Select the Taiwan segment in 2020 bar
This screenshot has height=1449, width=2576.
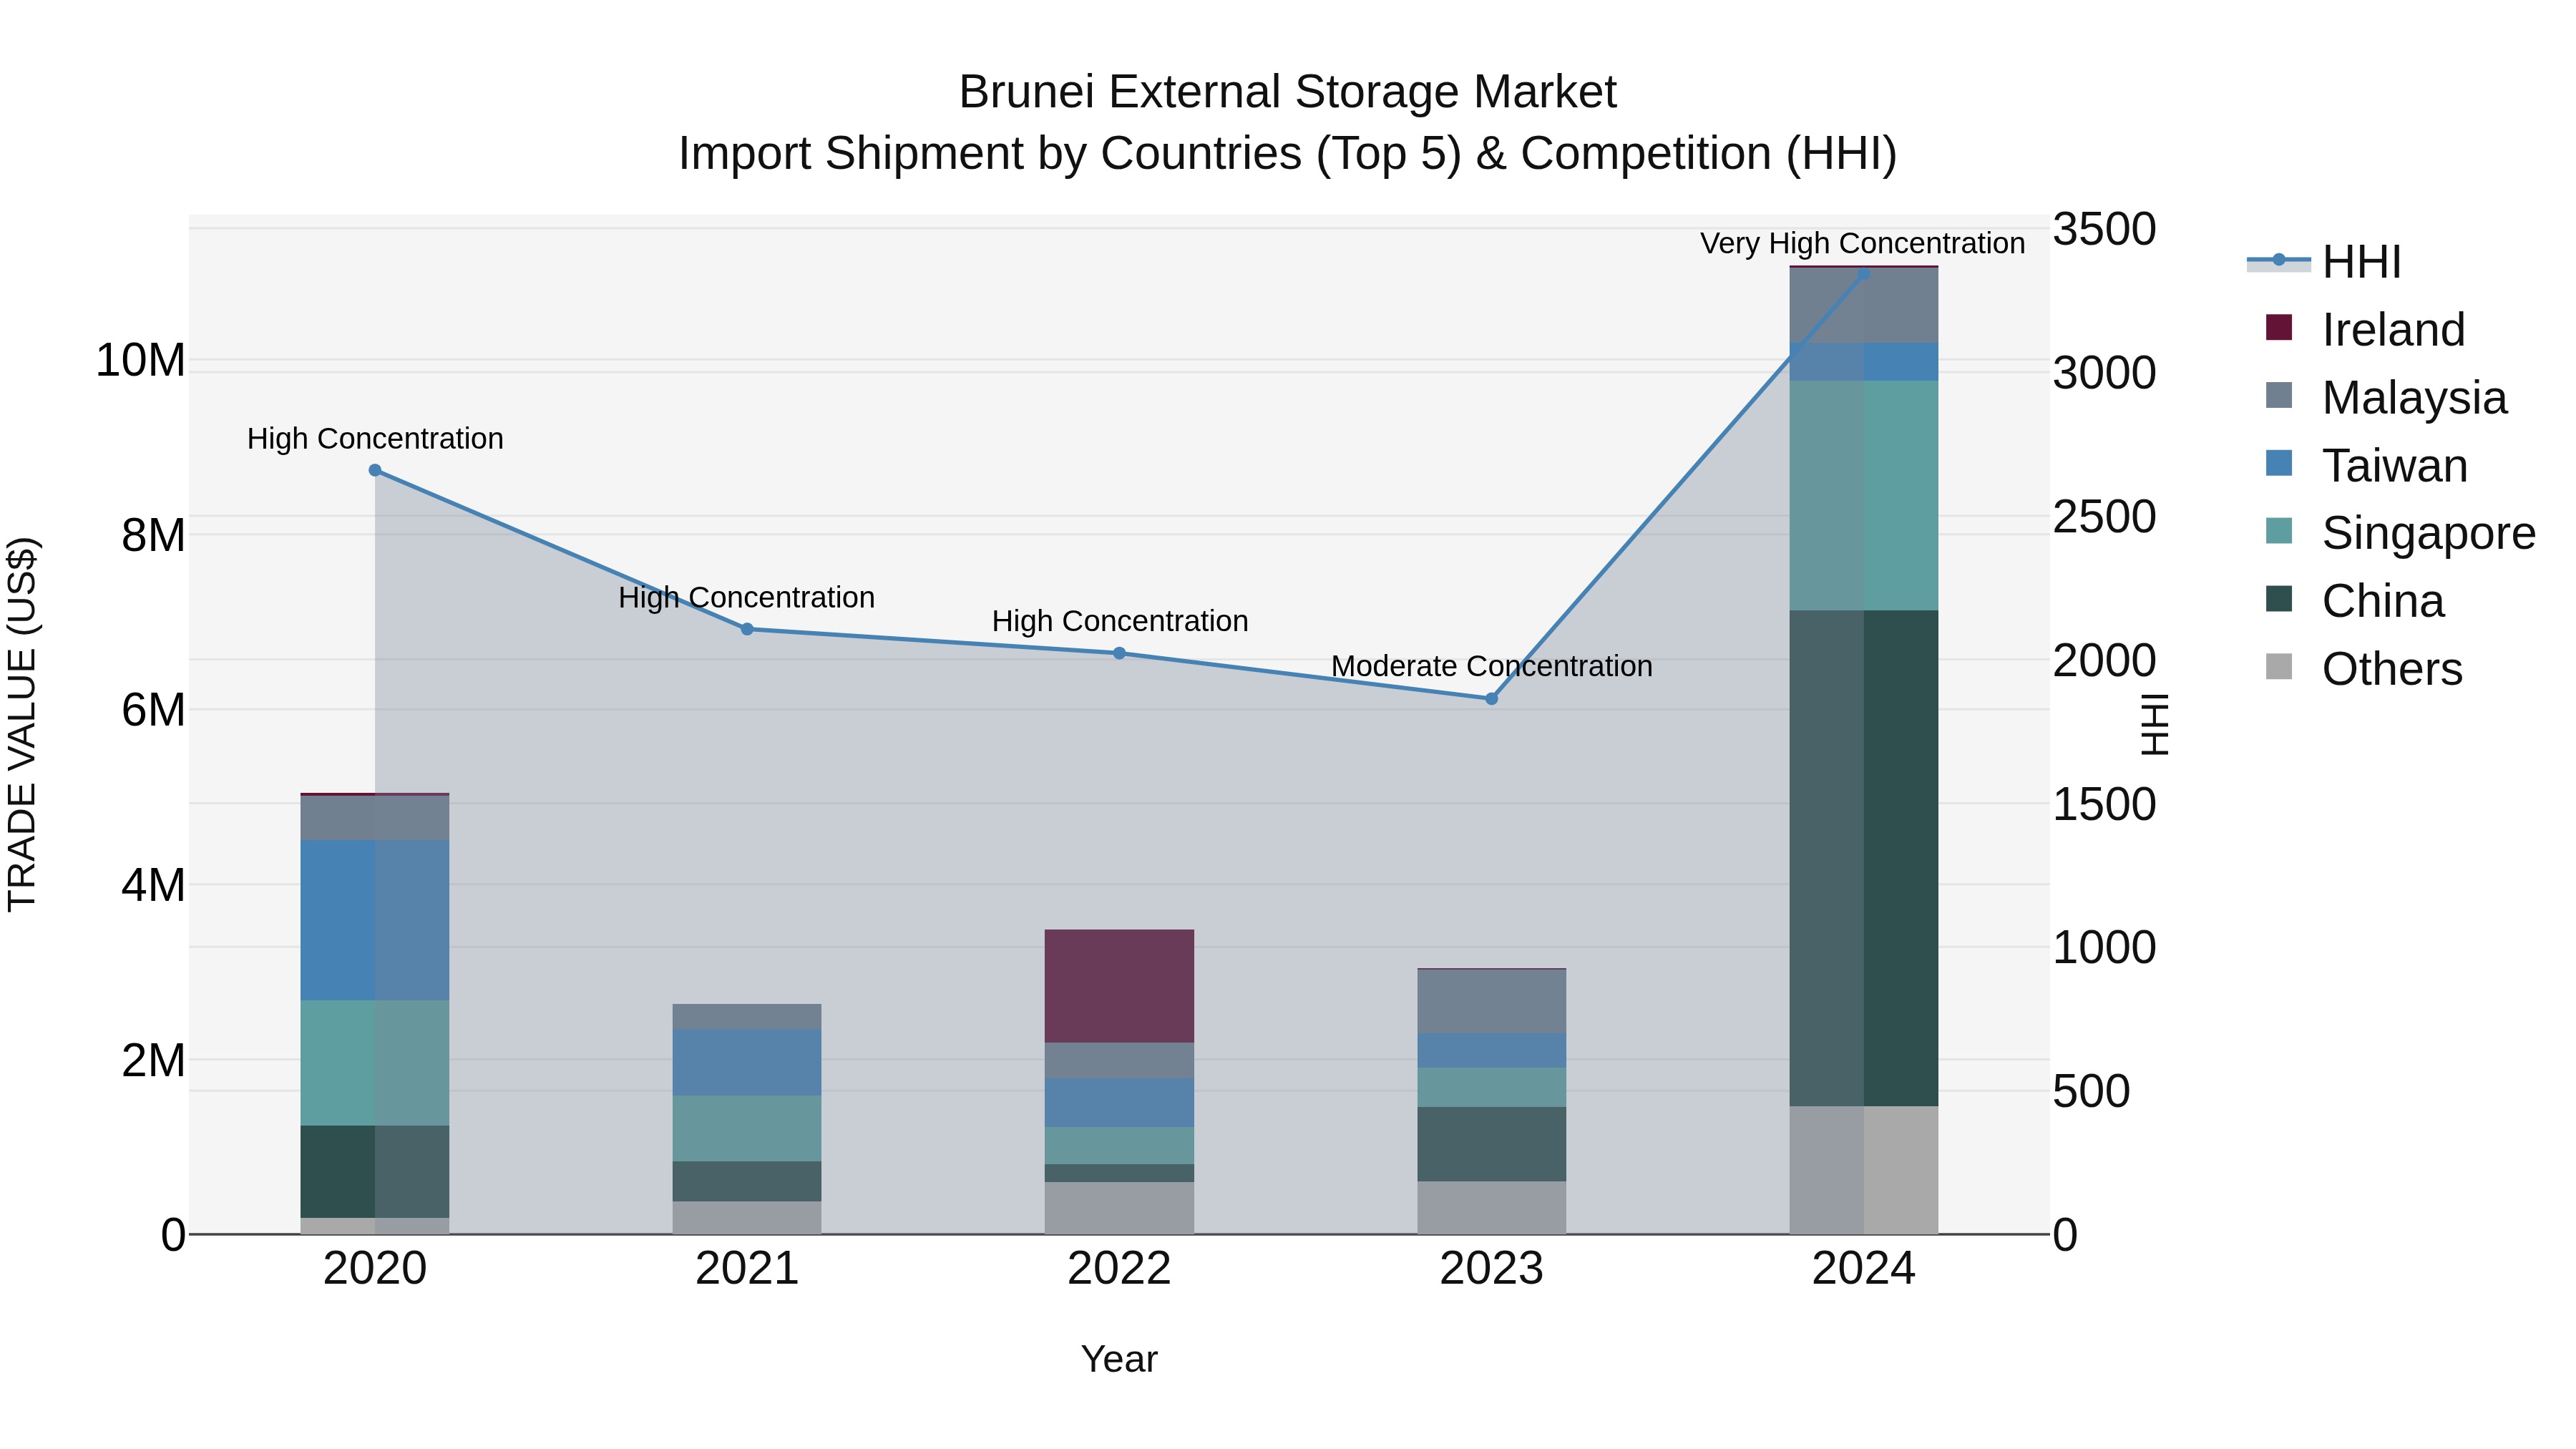click(x=375, y=920)
